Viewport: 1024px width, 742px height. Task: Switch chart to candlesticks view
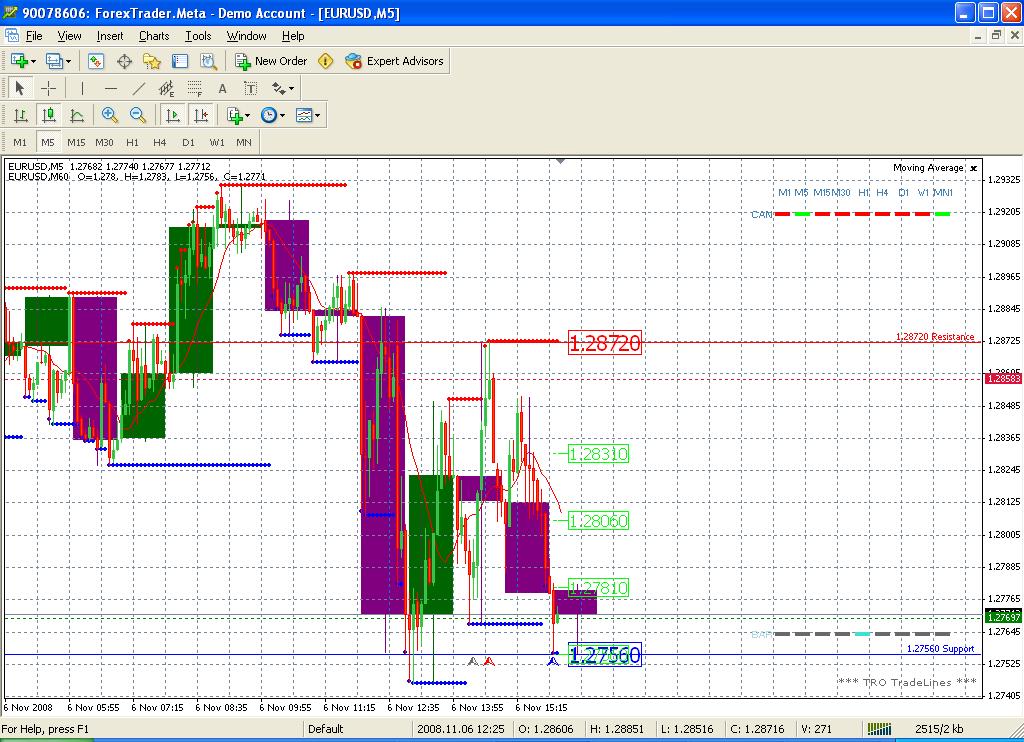click(x=48, y=115)
